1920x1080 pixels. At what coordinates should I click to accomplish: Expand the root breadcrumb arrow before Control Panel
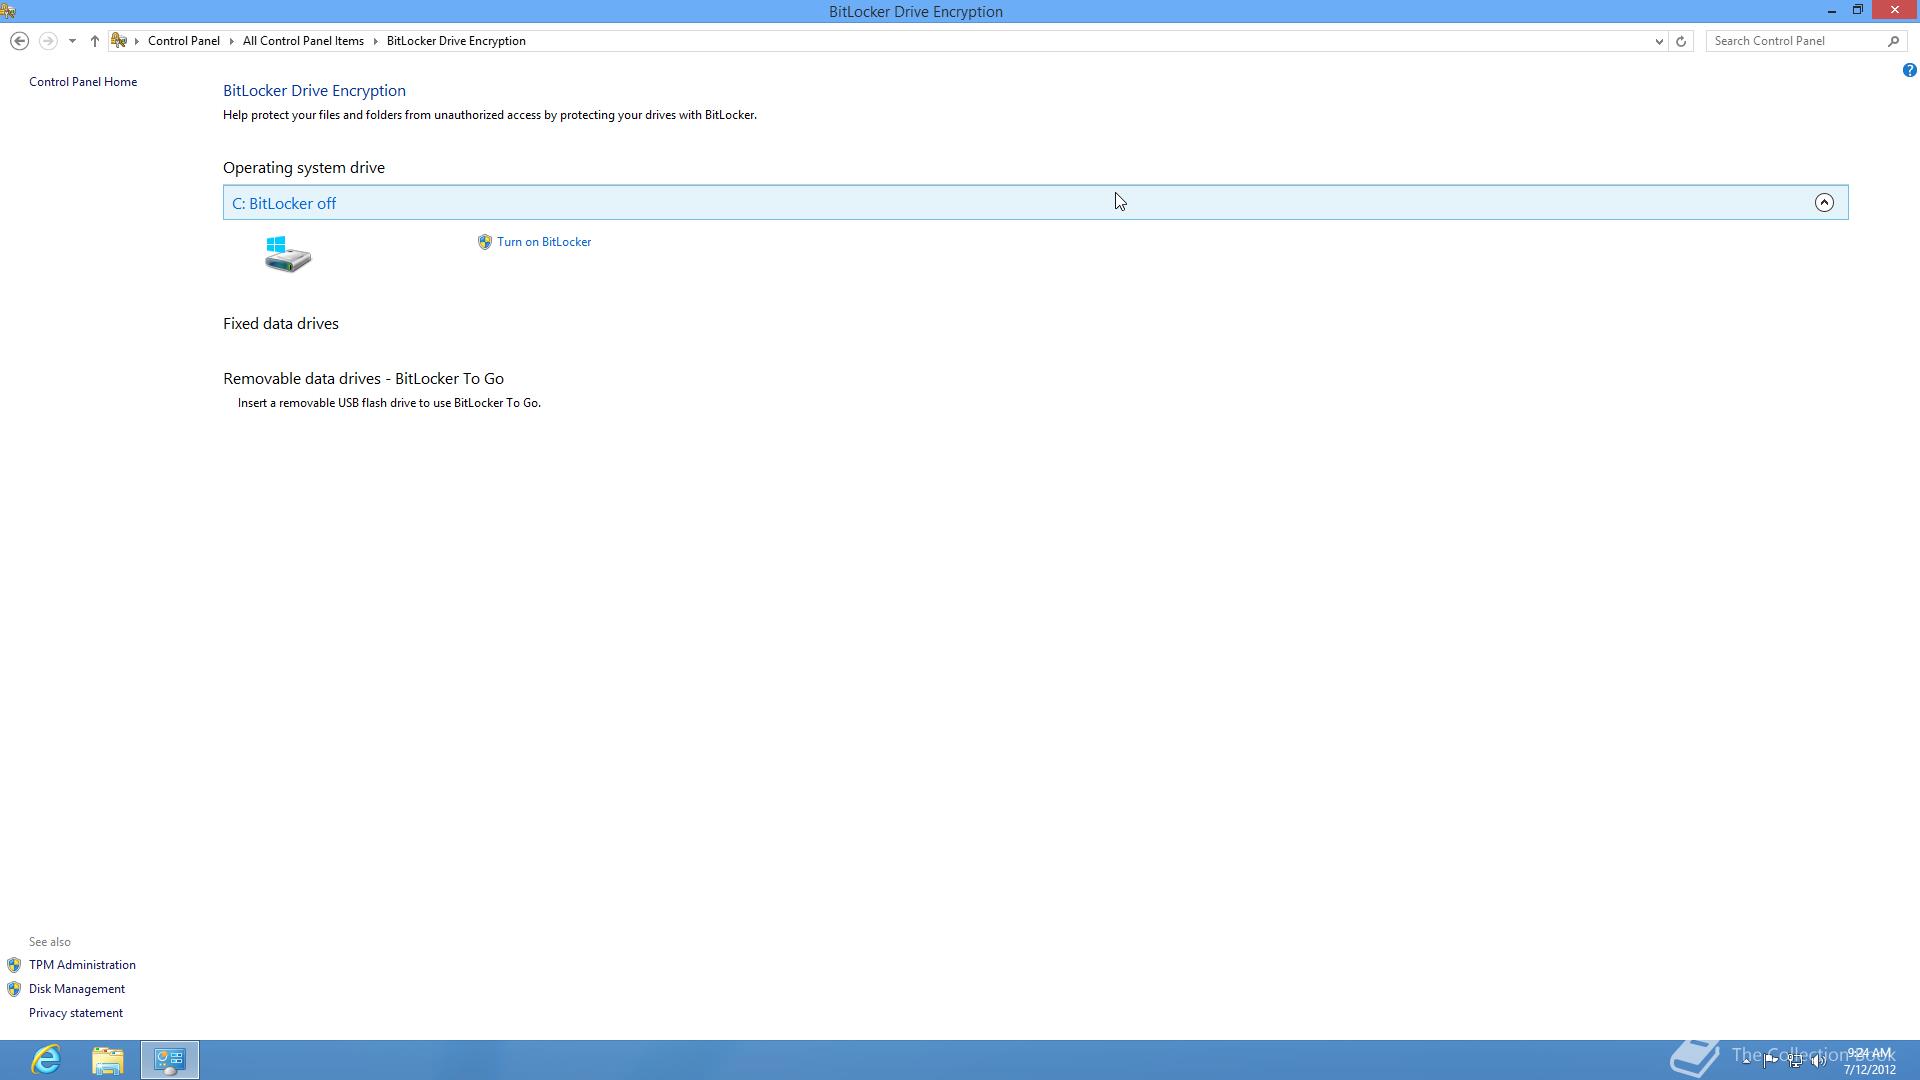tap(137, 41)
